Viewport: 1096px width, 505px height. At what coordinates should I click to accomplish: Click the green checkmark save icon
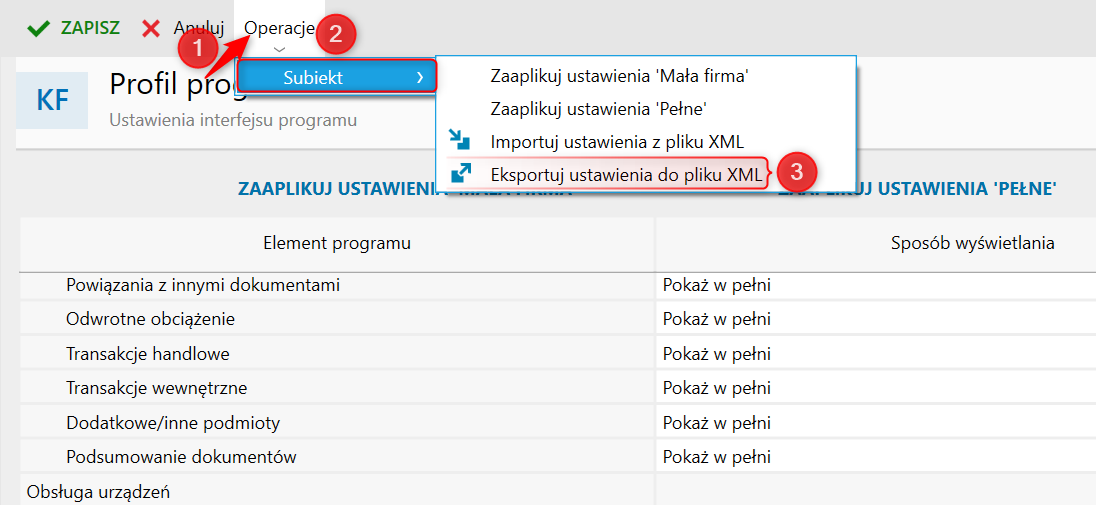(x=39, y=28)
